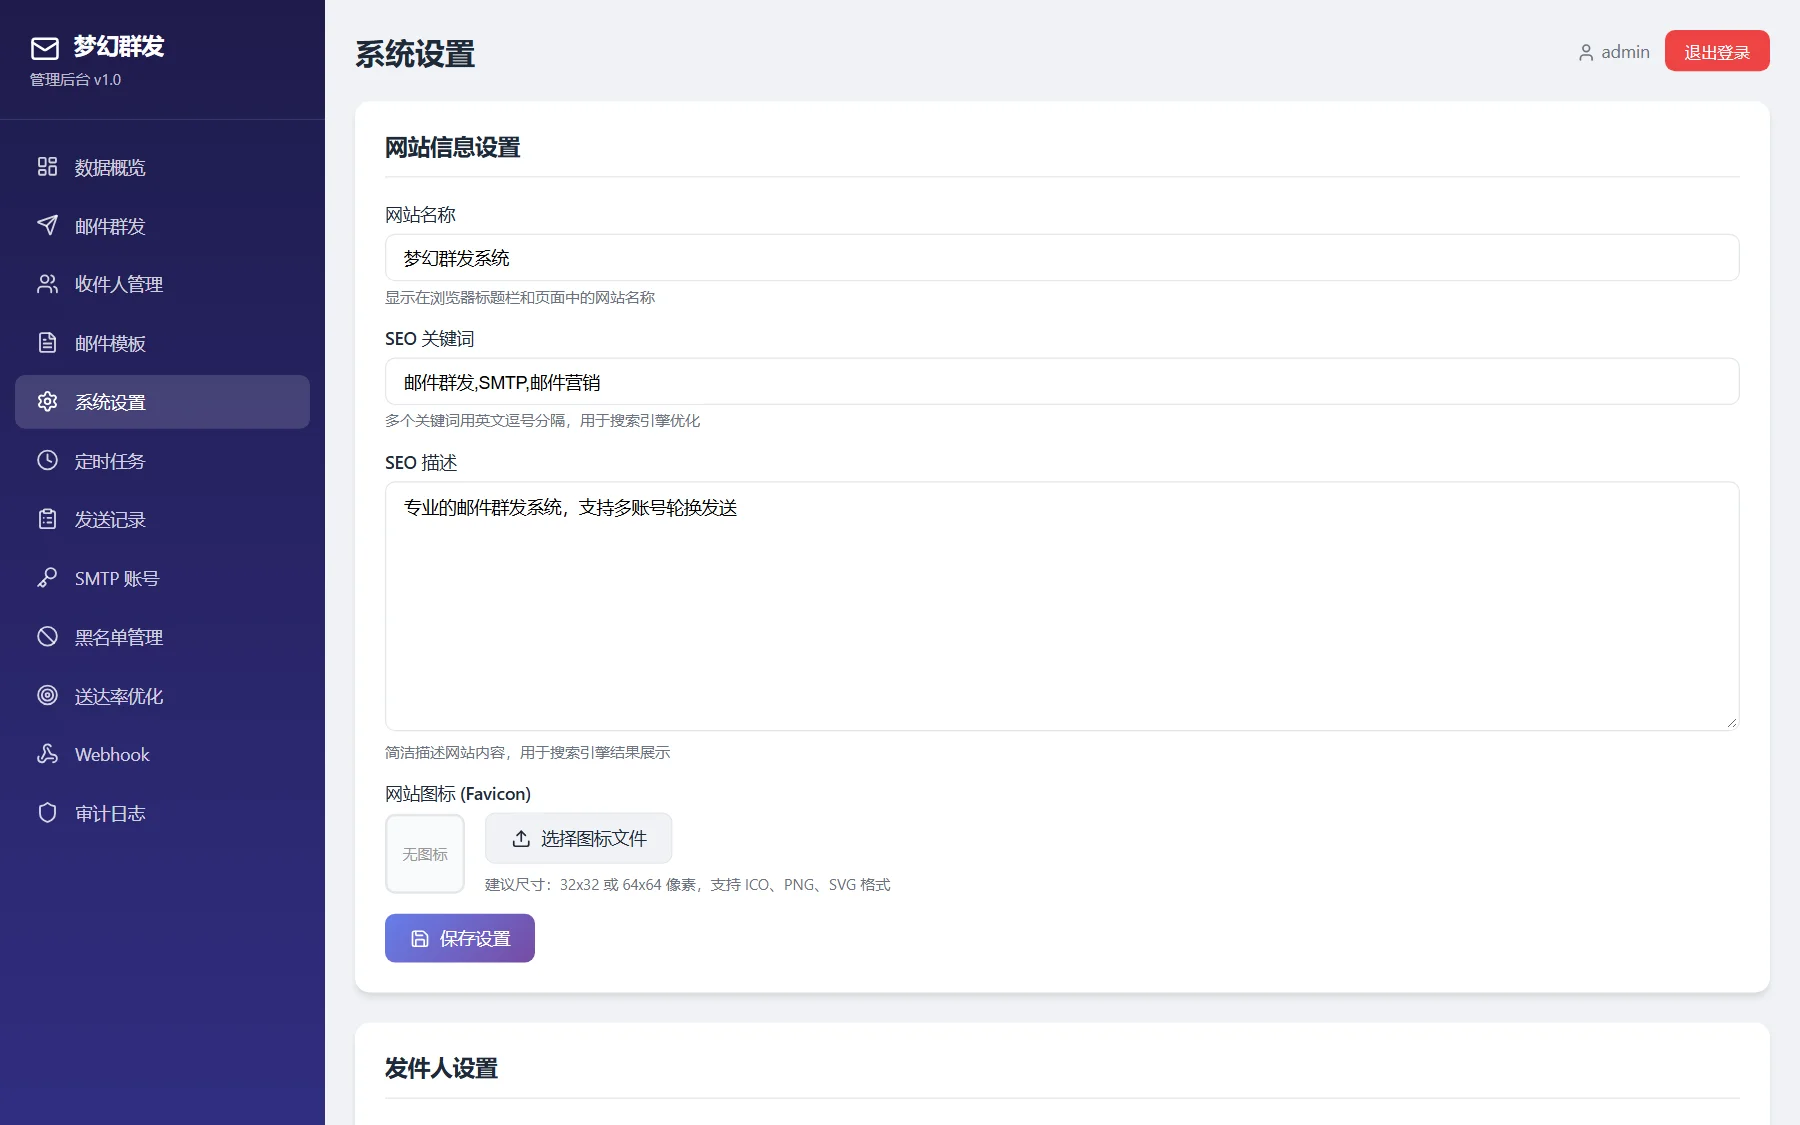Go to 邮件群发 page
The height and width of the screenshot is (1125, 1800).
tap(162, 226)
